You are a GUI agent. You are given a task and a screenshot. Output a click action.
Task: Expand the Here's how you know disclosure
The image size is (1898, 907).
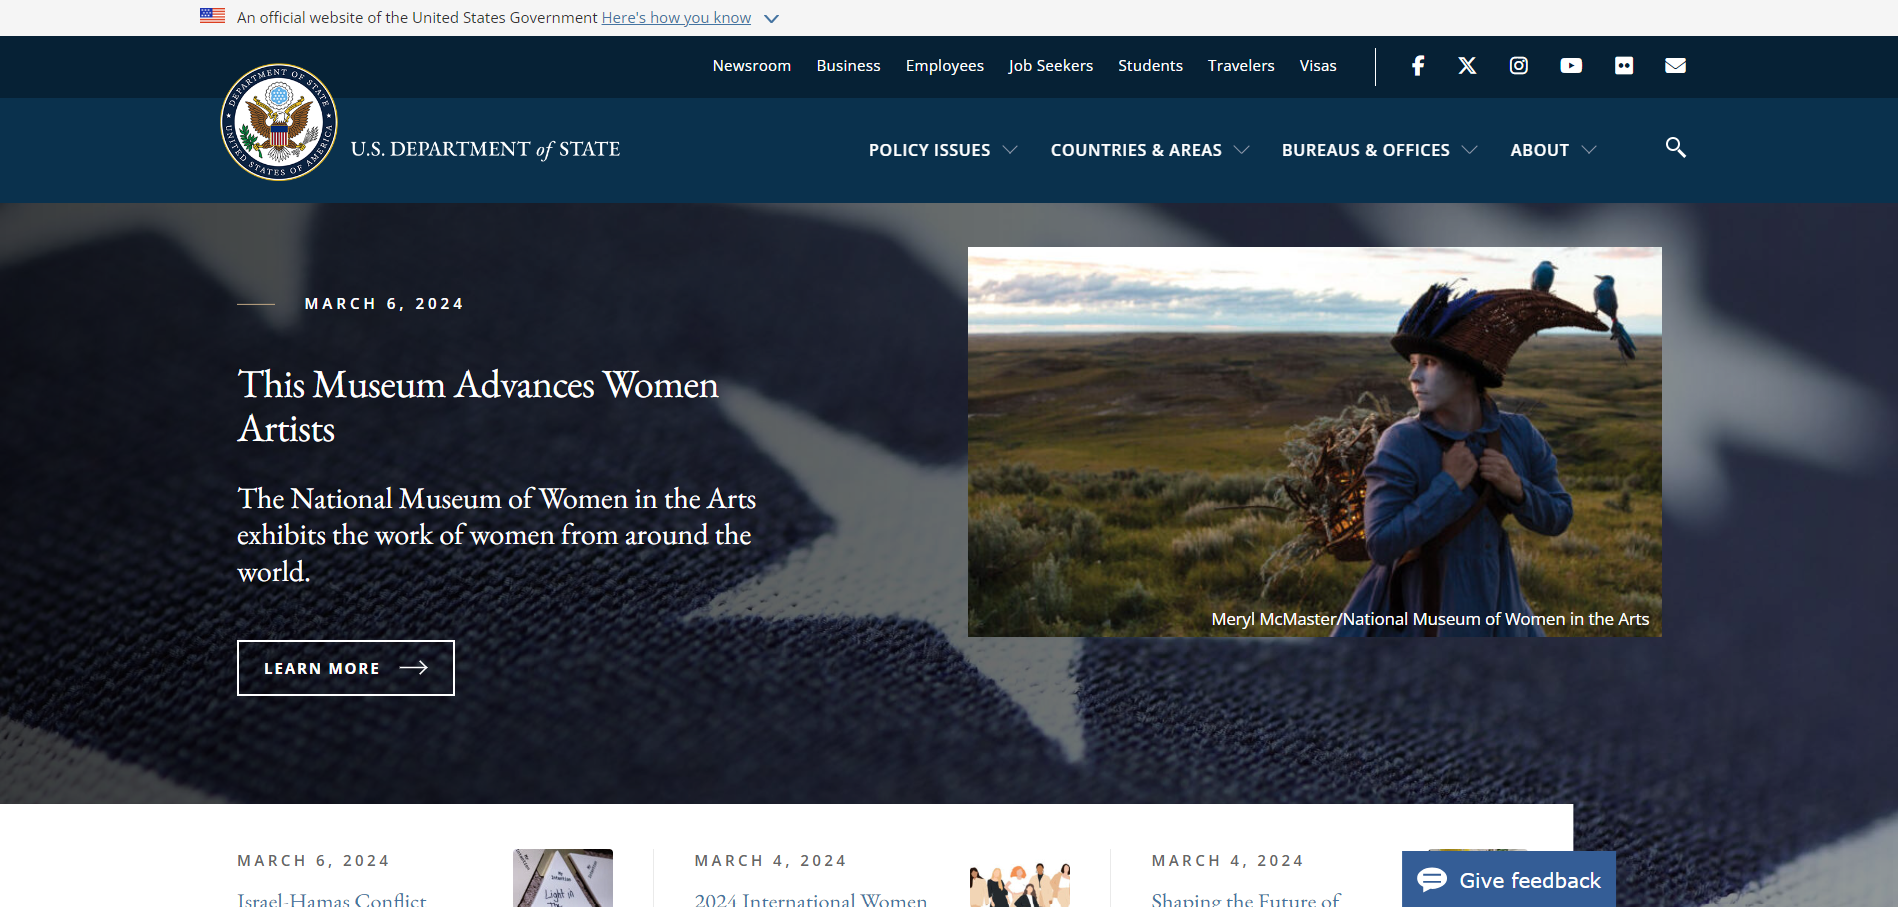tap(770, 17)
